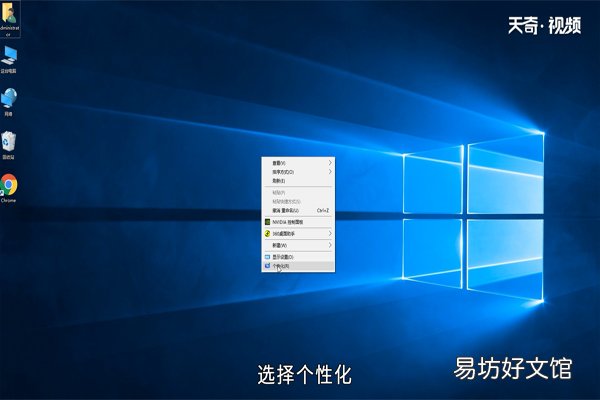Screen dimensions: 600x400
Task: Click greyed-out 粘贴快捷方式(S) entry
Action: [298, 201]
